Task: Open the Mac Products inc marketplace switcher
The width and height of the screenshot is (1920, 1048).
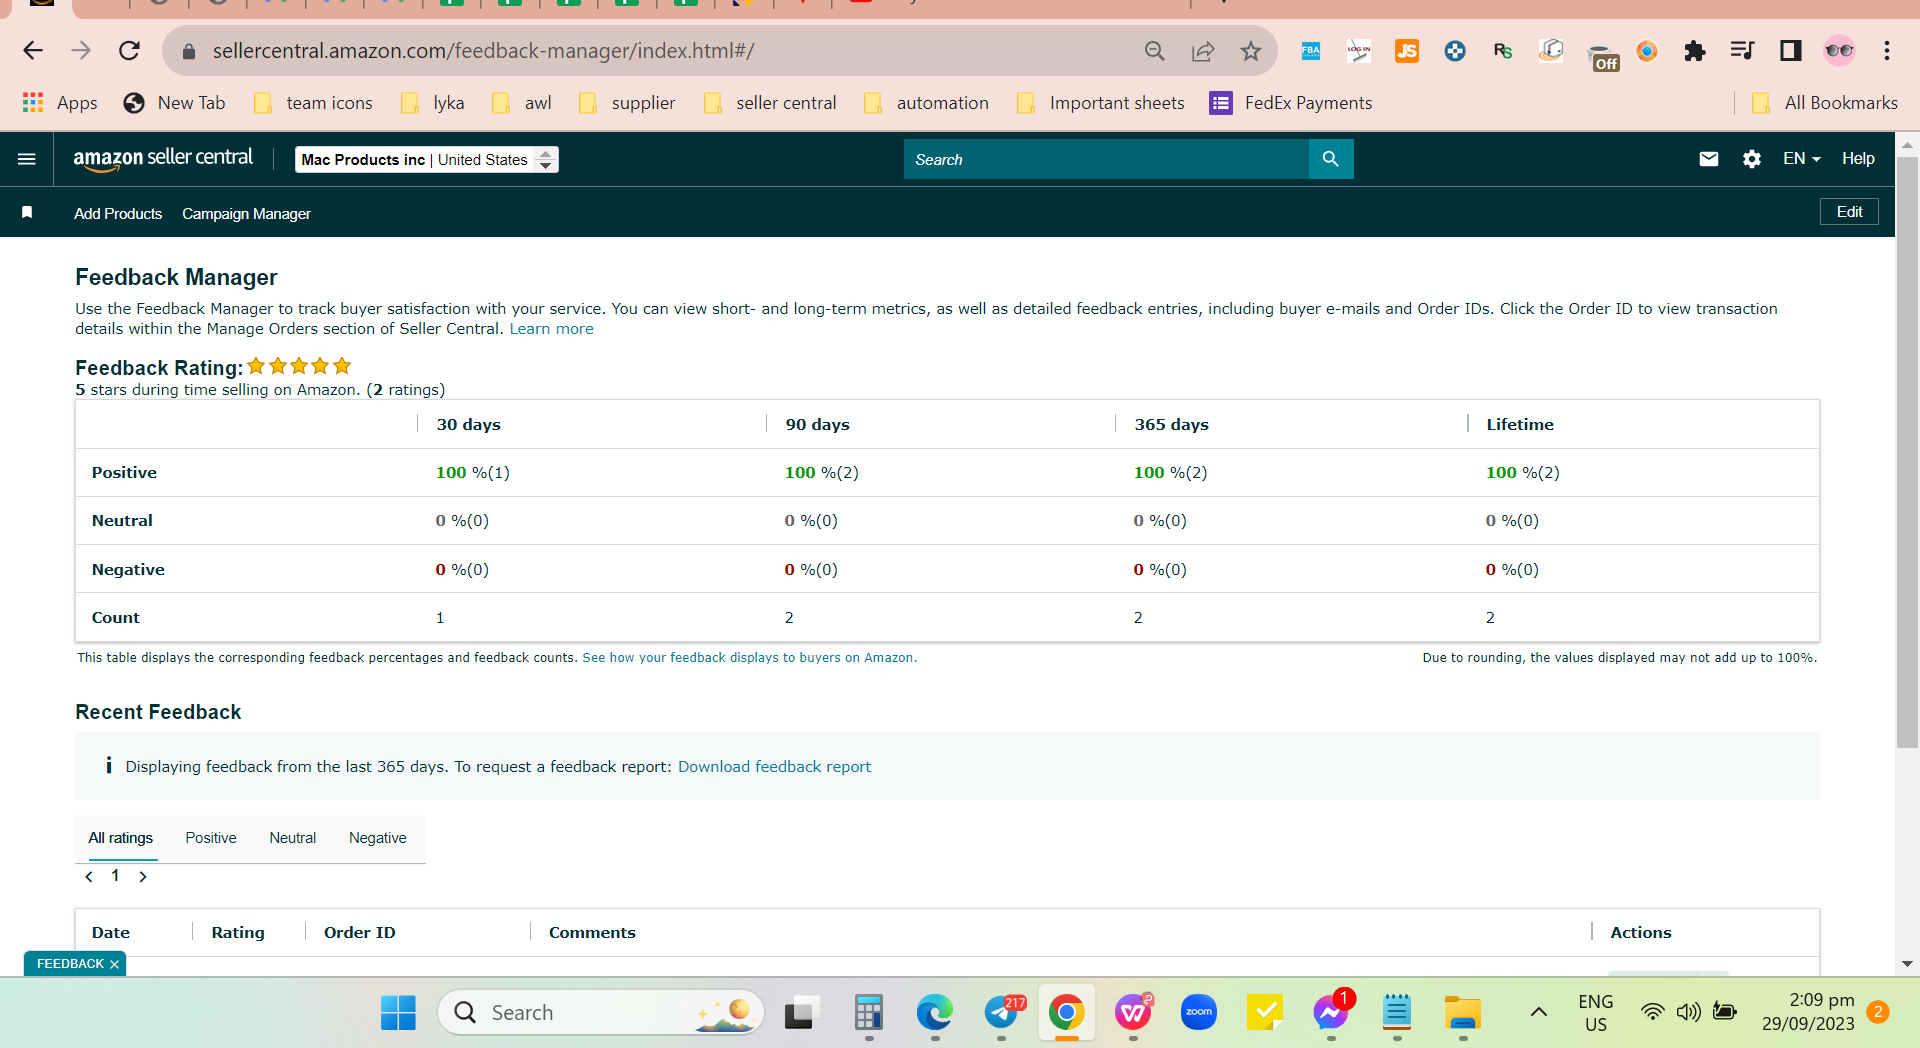Action: coord(427,160)
